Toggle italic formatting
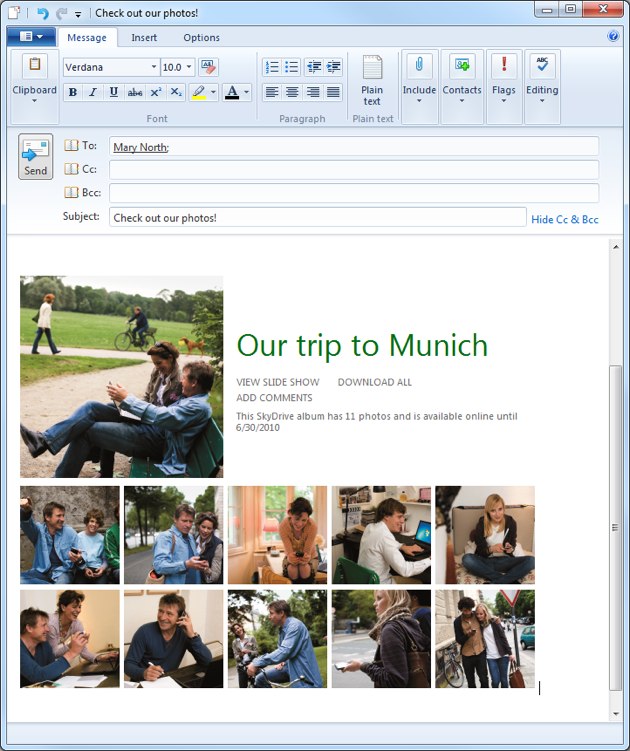The width and height of the screenshot is (630, 751). (x=93, y=92)
